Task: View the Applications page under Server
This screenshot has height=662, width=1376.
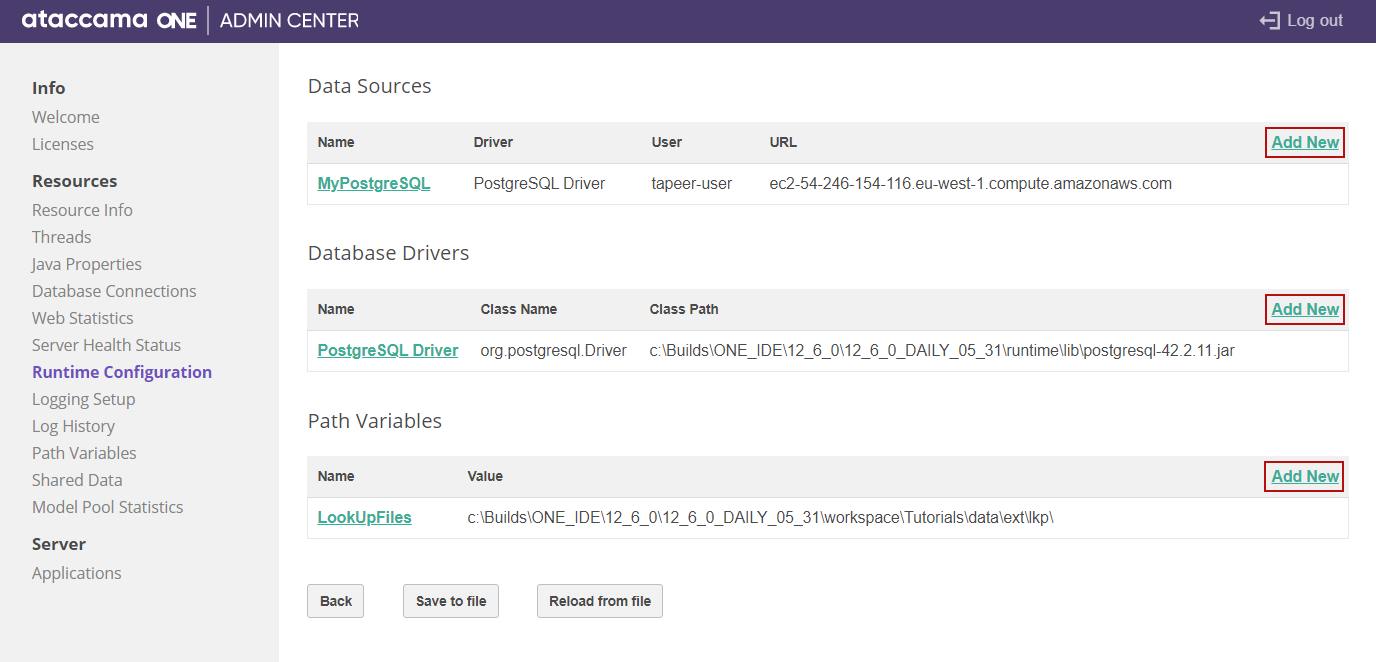Action: pos(76,572)
